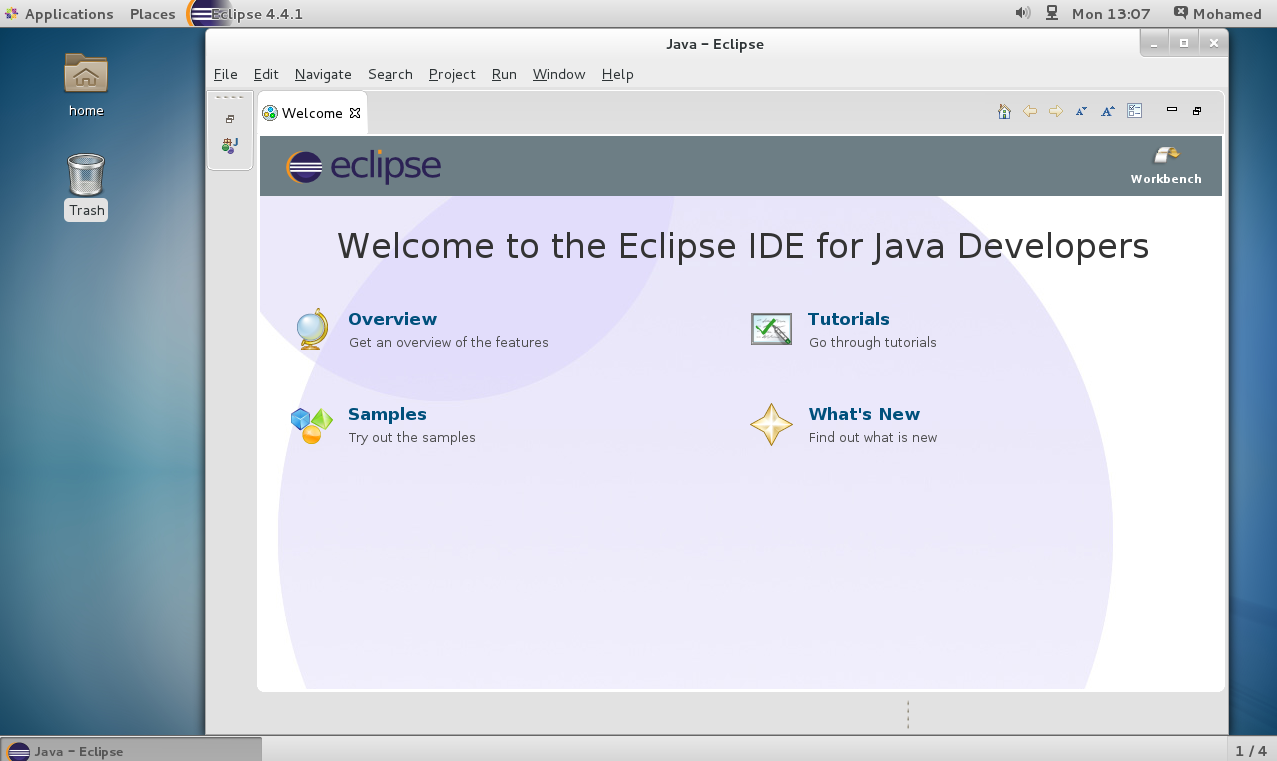Open the Applications menu in top panel
Viewport: 1277px width, 761px height.
(x=69, y=14)
